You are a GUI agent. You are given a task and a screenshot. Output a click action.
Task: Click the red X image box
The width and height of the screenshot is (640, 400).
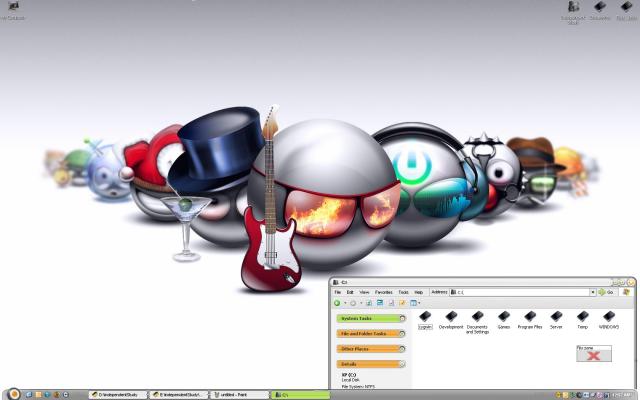[594, 353]
